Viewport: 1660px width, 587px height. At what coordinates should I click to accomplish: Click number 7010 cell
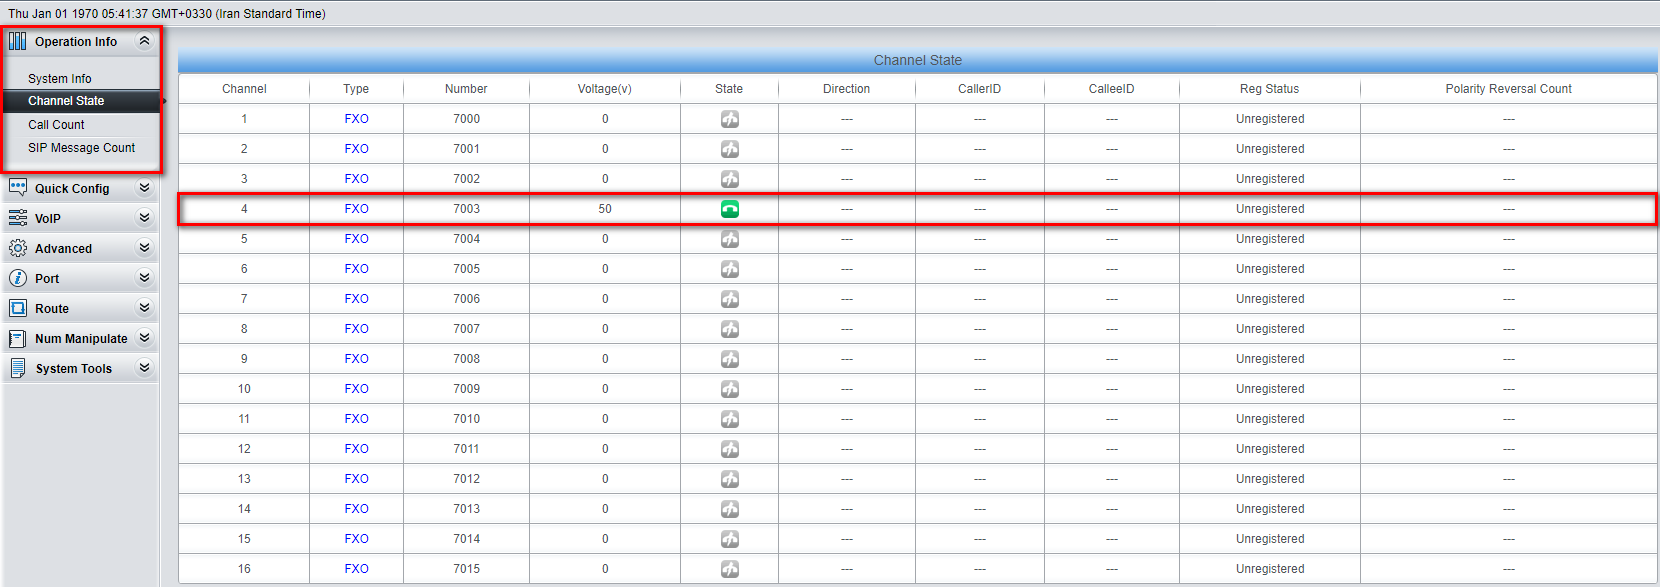click(x=466, y=419)
